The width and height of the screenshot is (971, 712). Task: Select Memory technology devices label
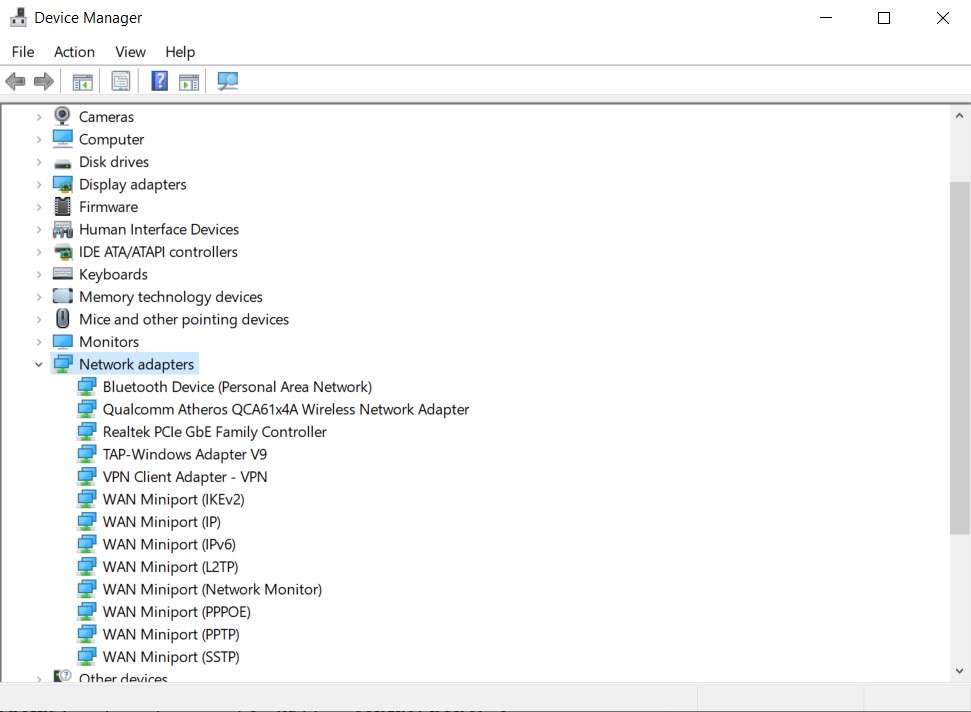click(171, 297)
